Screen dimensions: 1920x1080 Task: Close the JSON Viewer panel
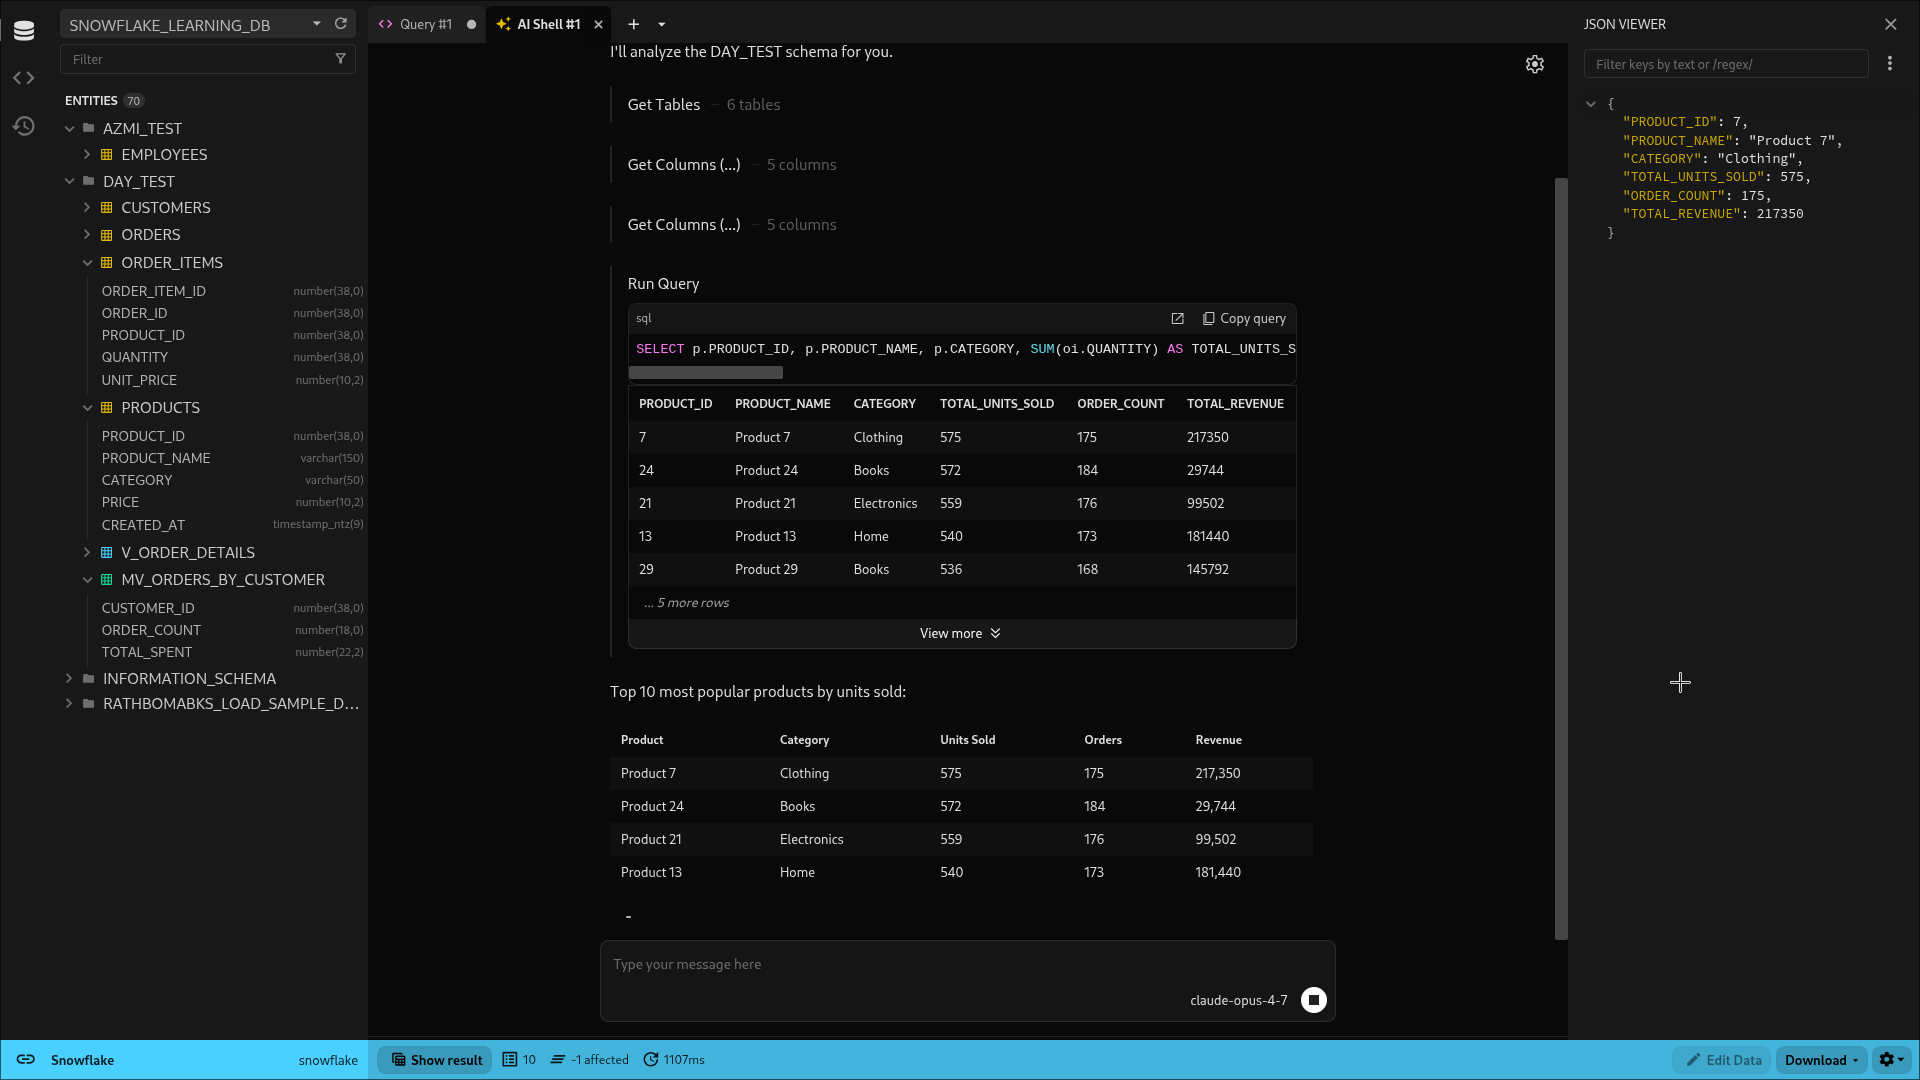pos(1890,24)
